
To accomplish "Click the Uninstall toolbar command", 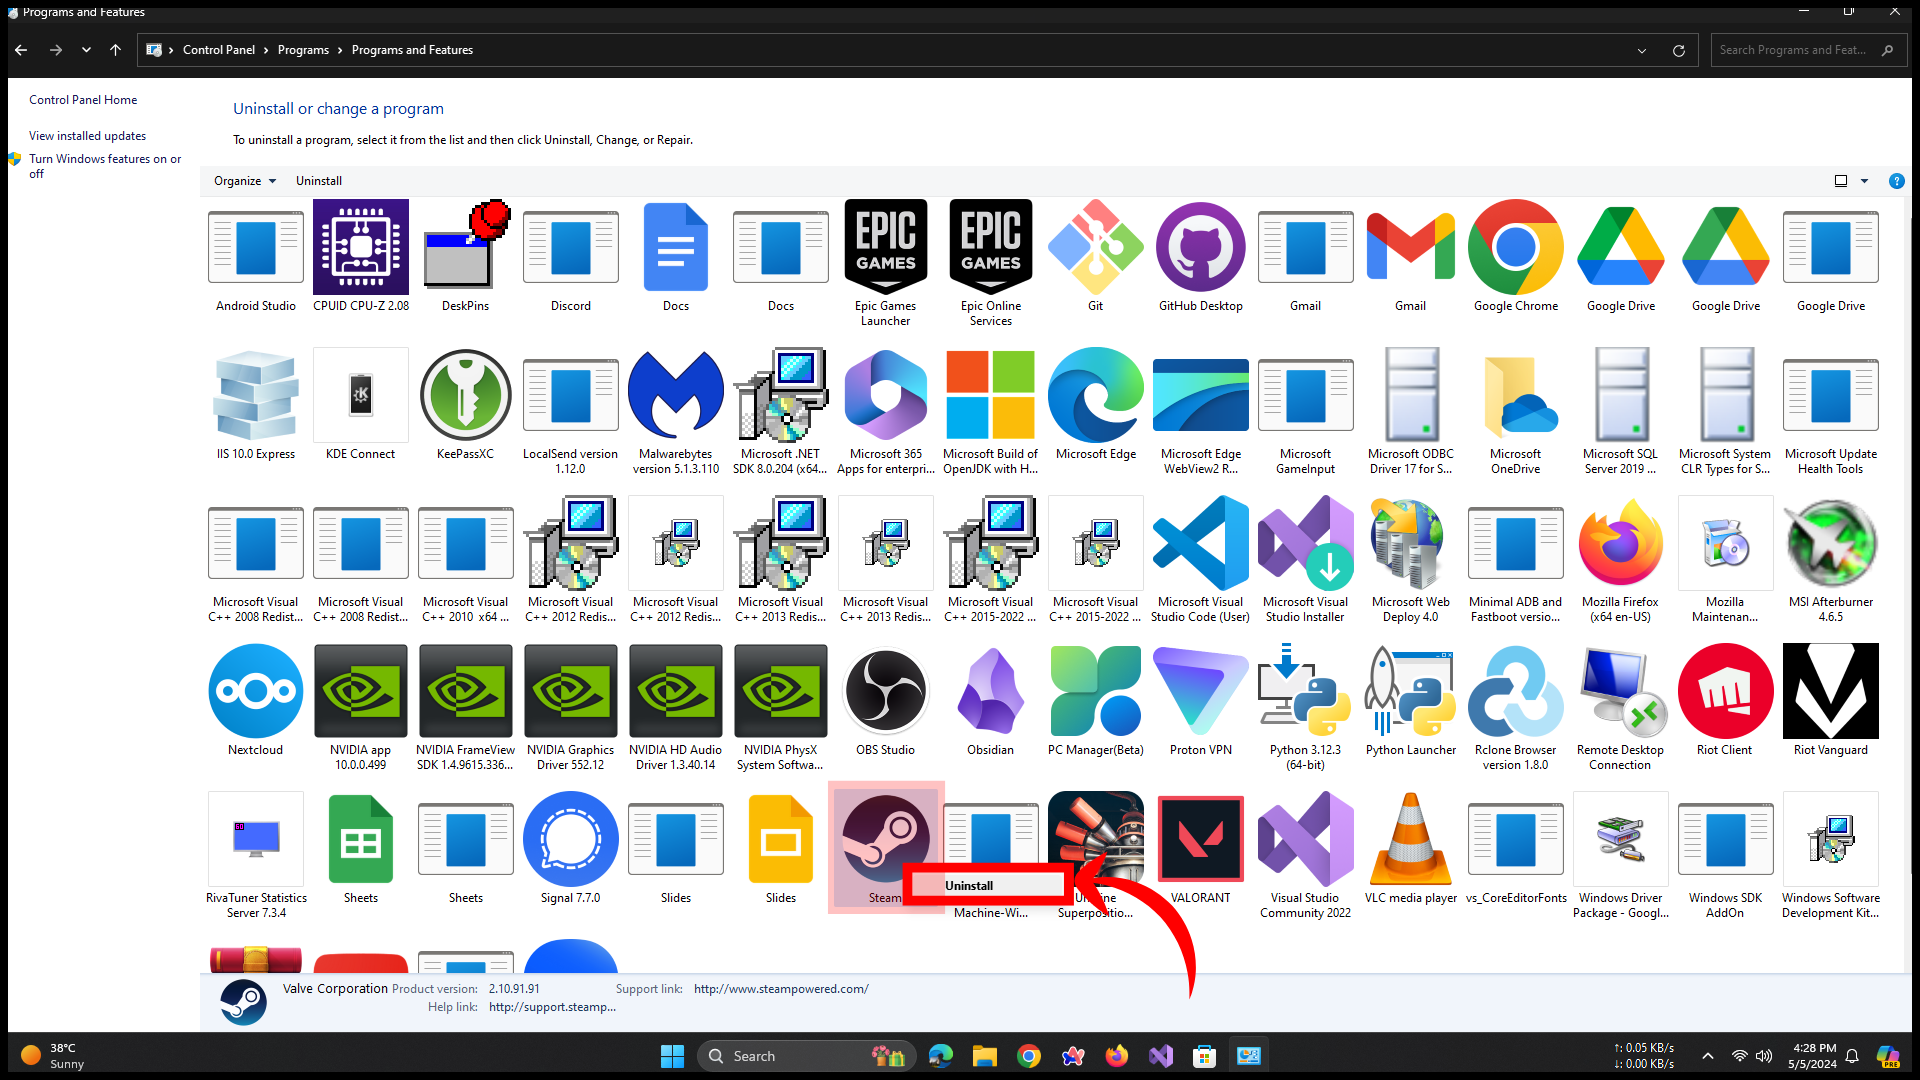I will [318, 181].
